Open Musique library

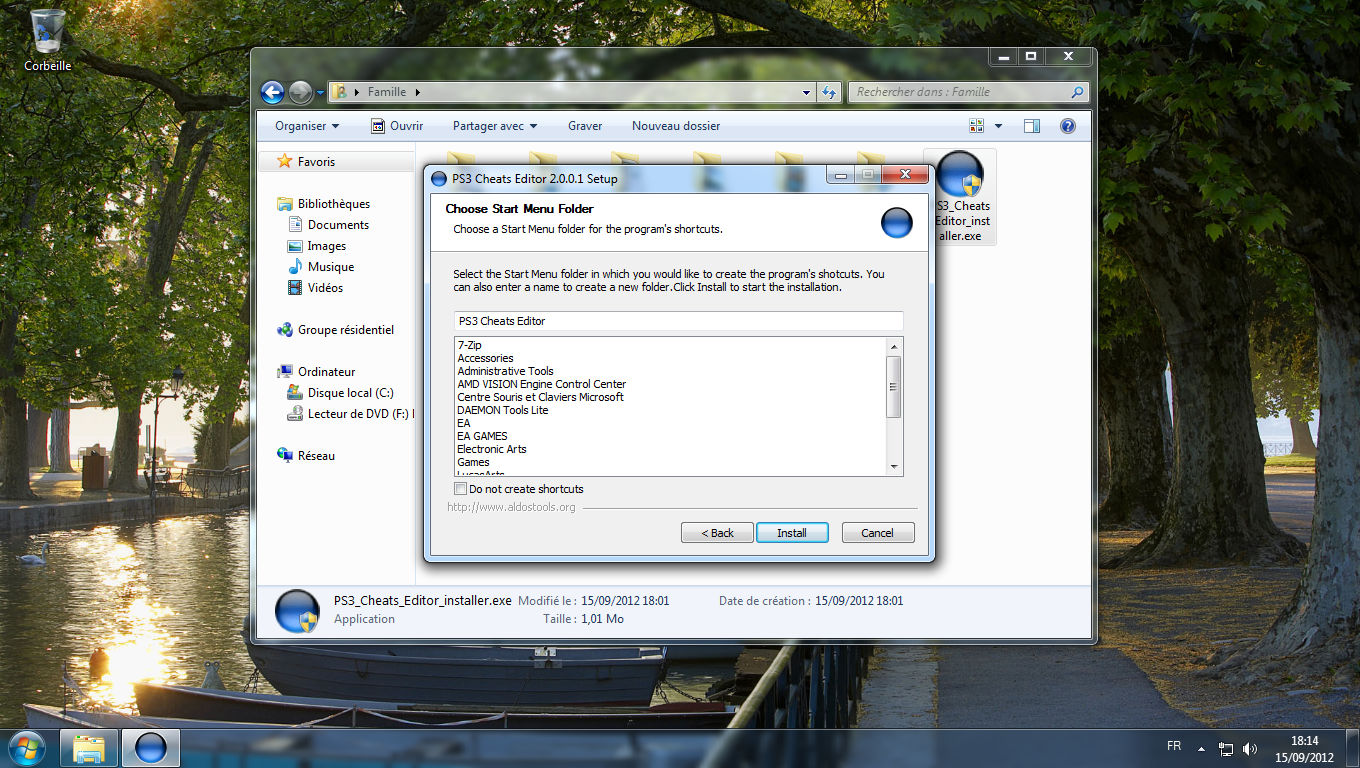[x=331, y=267]
